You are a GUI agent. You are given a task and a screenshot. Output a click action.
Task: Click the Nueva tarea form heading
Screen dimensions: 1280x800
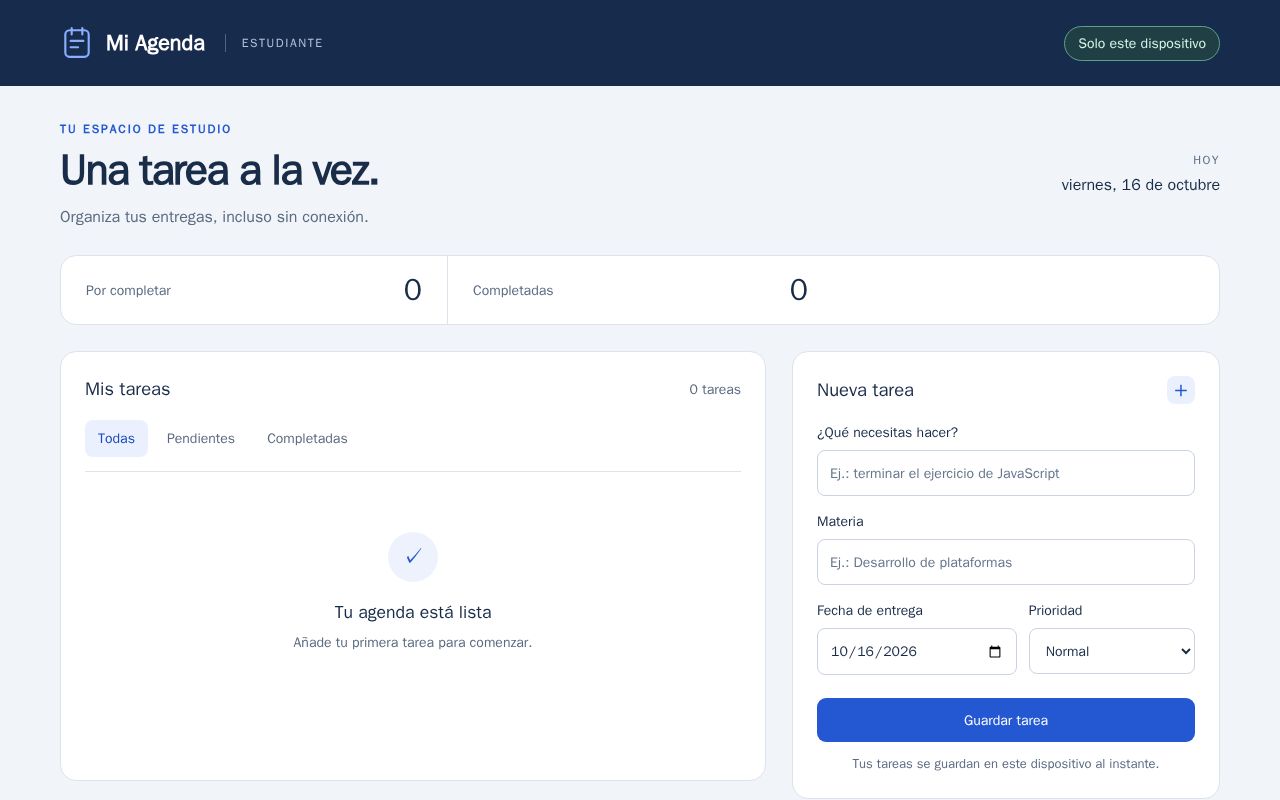(865, 390)
